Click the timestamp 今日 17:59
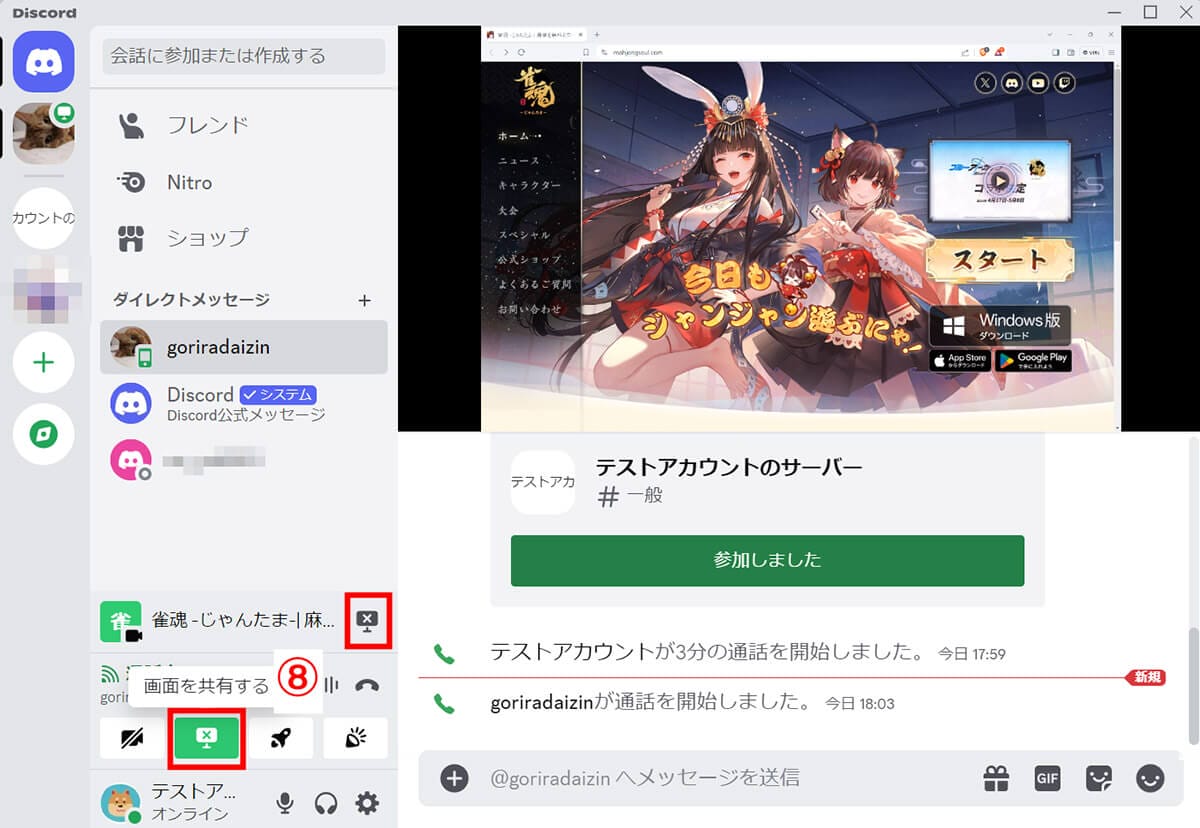The width and height of the screenshot is (1200, 828). point(972,654)
